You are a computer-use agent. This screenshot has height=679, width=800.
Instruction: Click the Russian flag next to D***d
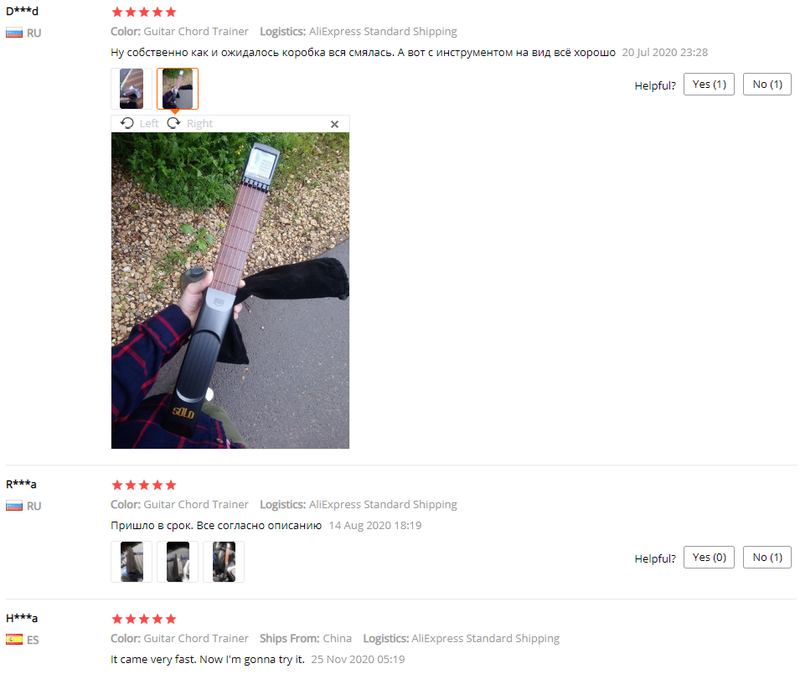[x=14, y=33]
